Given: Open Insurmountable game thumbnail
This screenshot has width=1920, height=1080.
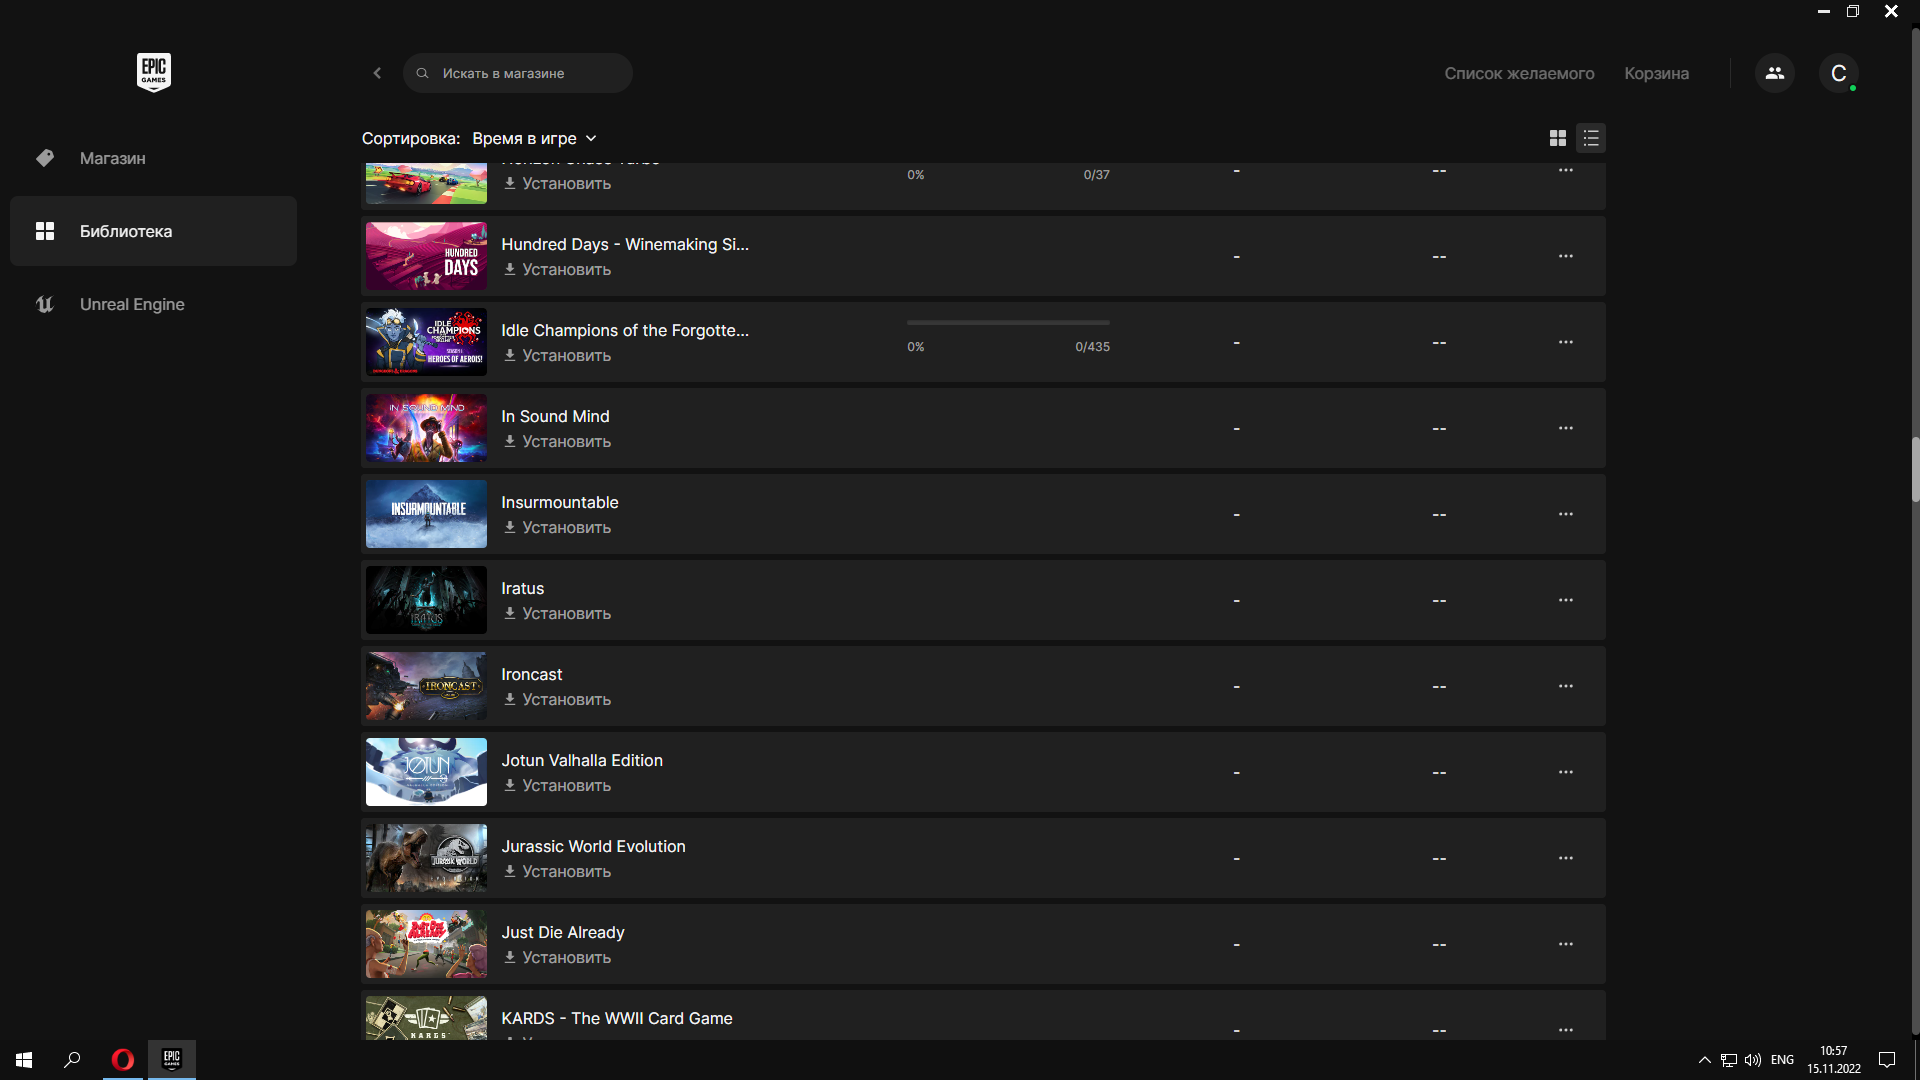Looking at the screenshot, I should click(426, 514).
